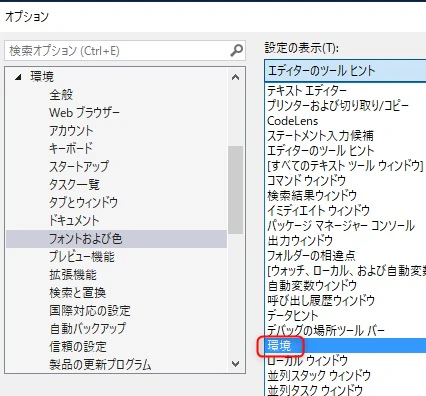The height and width of the screenshot is (396, 426).
Task: Choose テキスト エディター from dropdown list
Action: (x=346, y=90)
